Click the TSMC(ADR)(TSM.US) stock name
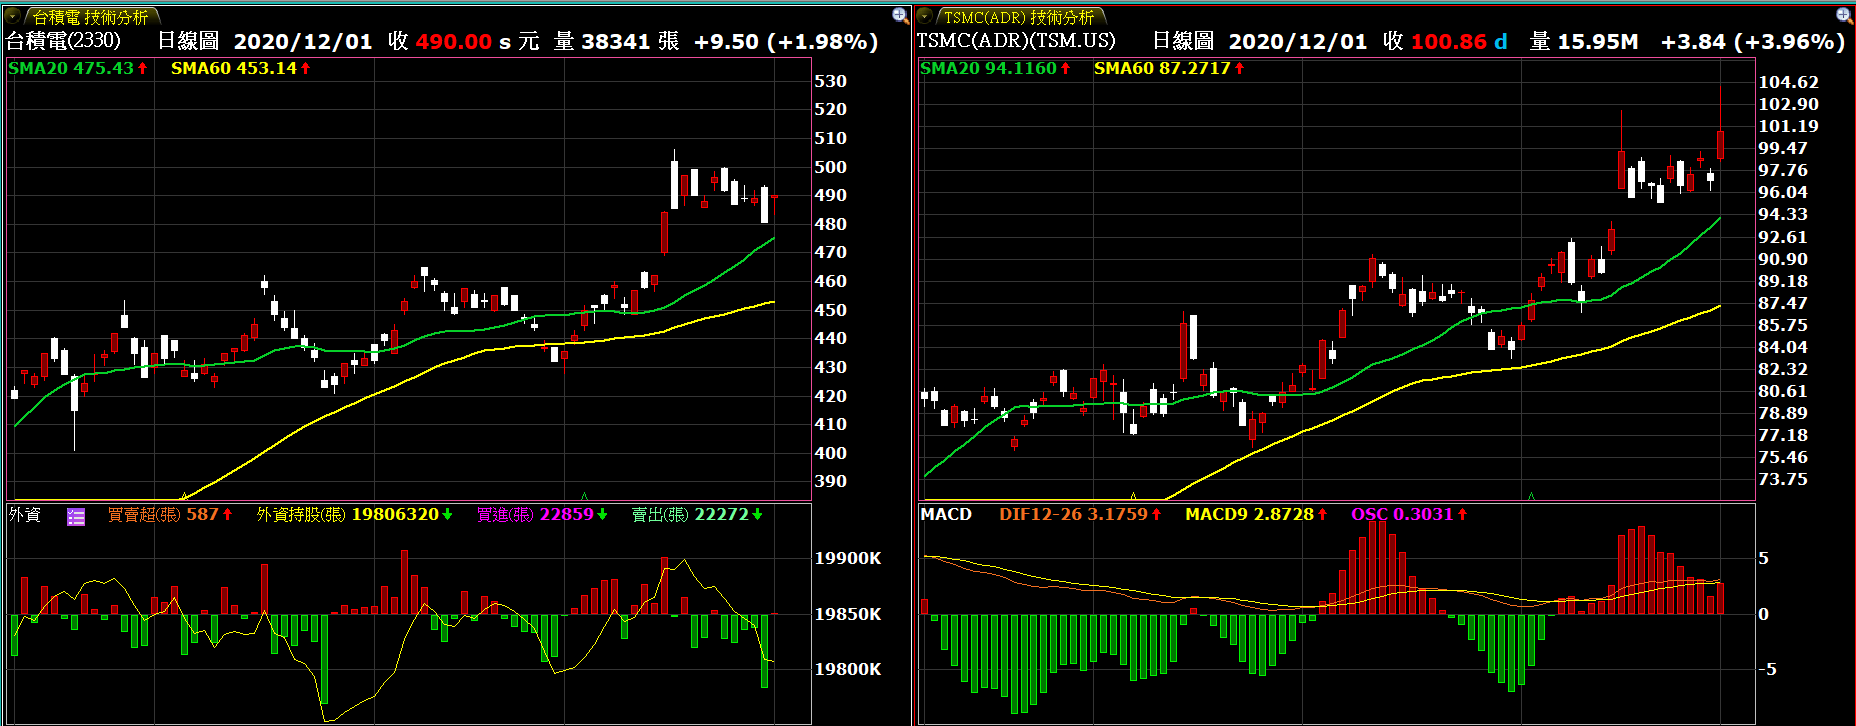The image size is (1856, 726). 1016,41
